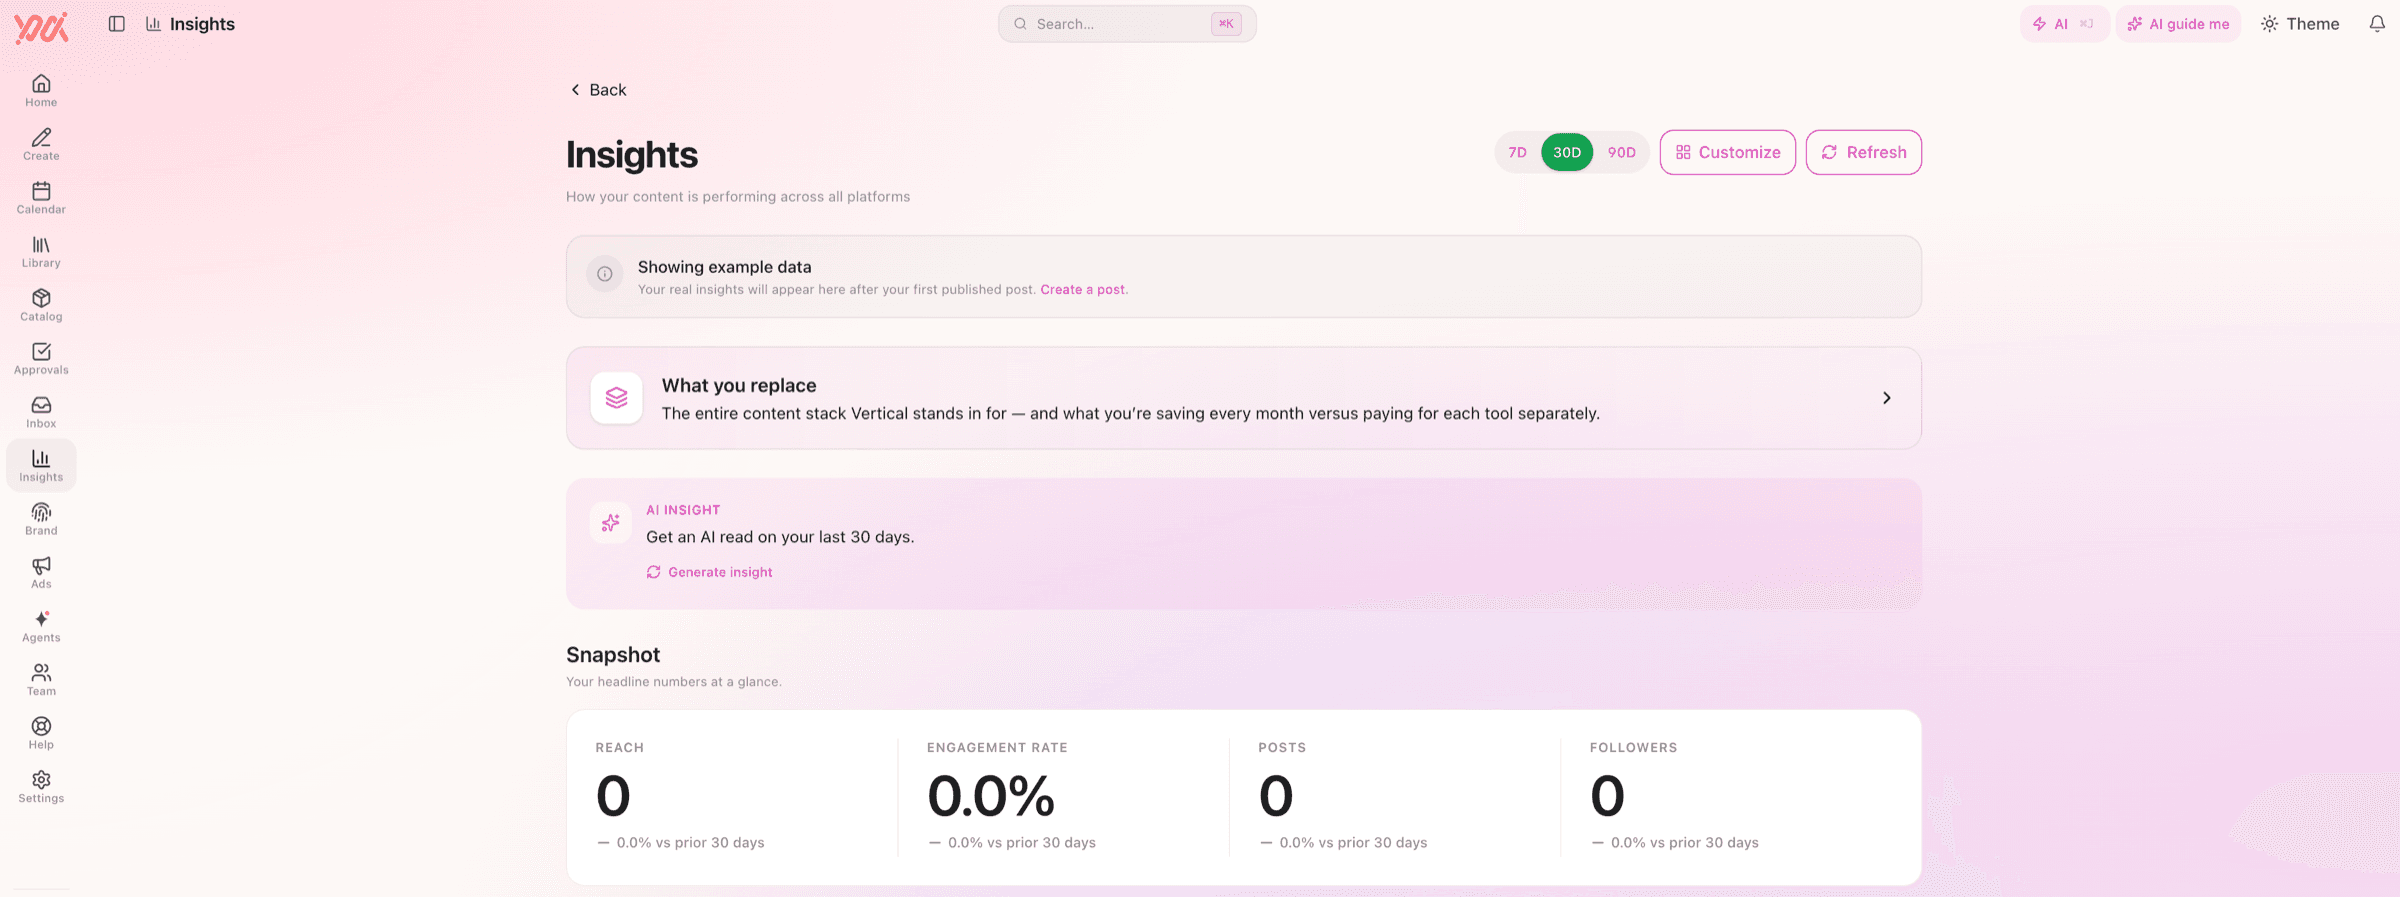This screenshot has height=897, width=2400.
Task: Click the info icon in example data banner
Action: 605,274
